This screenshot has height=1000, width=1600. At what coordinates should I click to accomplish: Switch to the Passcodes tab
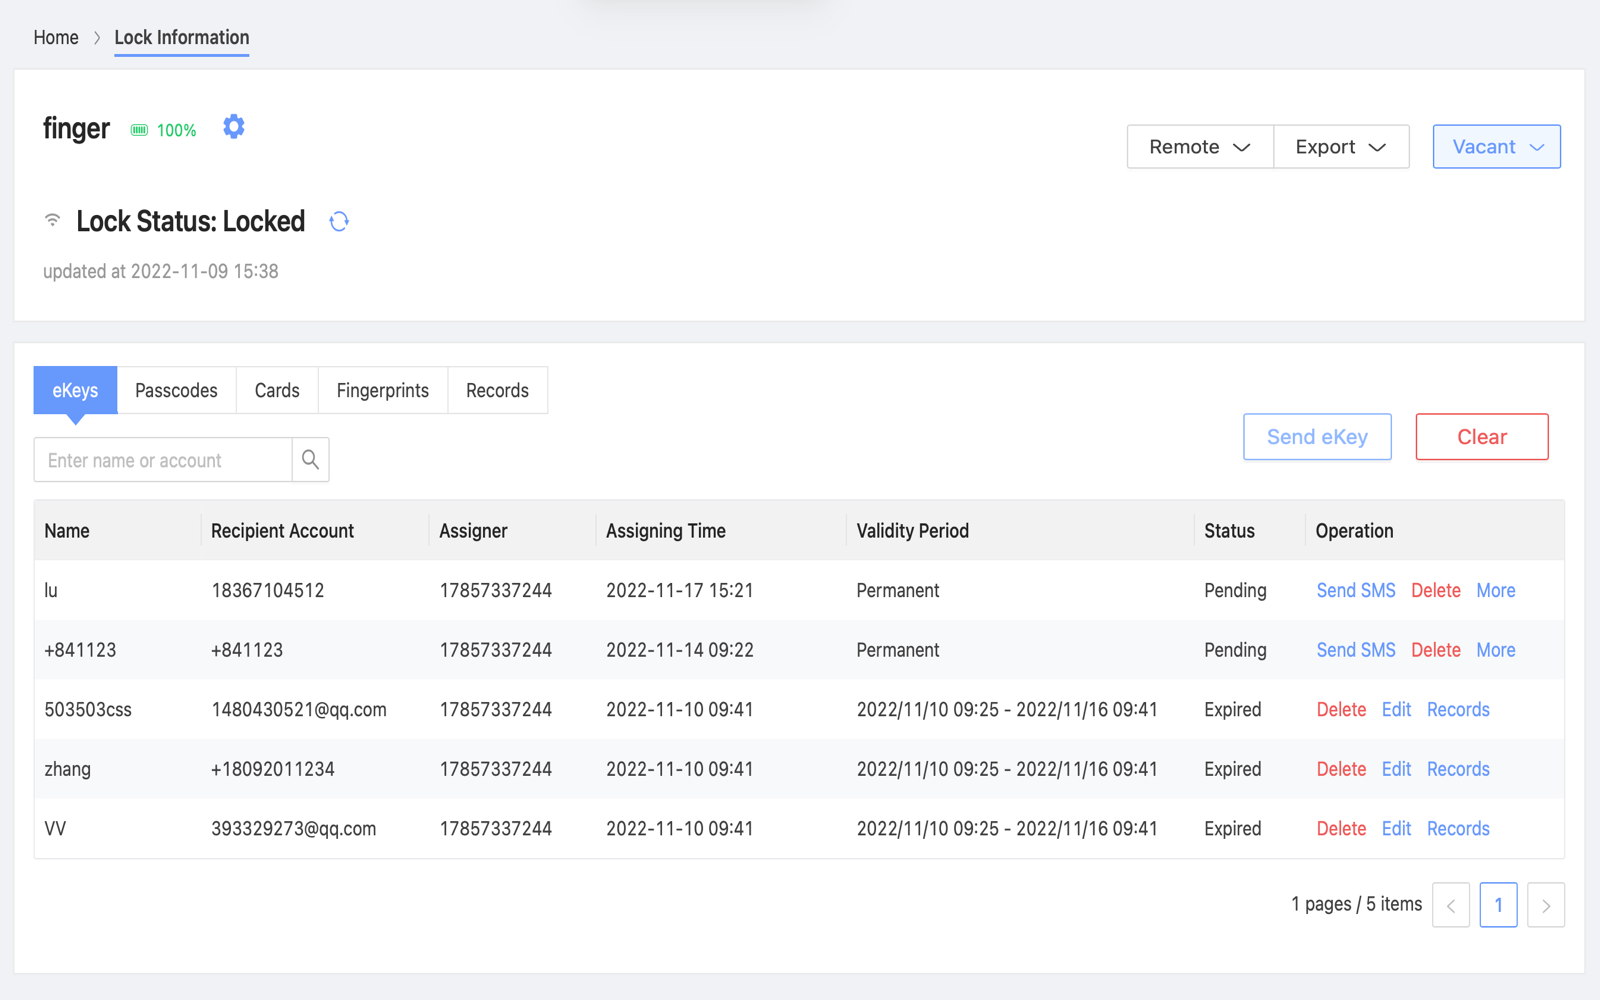tap(176, 390)
